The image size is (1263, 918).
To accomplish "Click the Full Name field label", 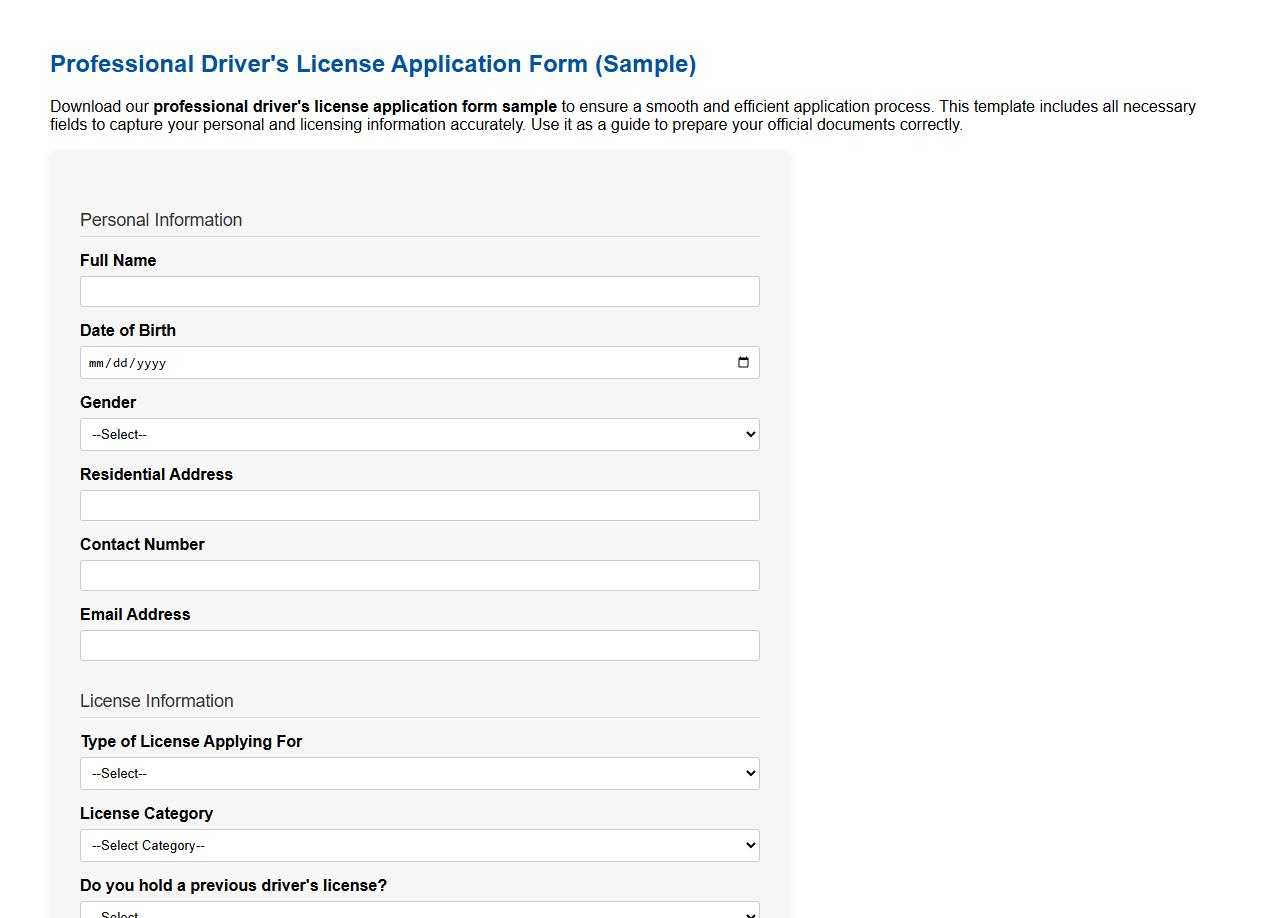I will 118,260.
